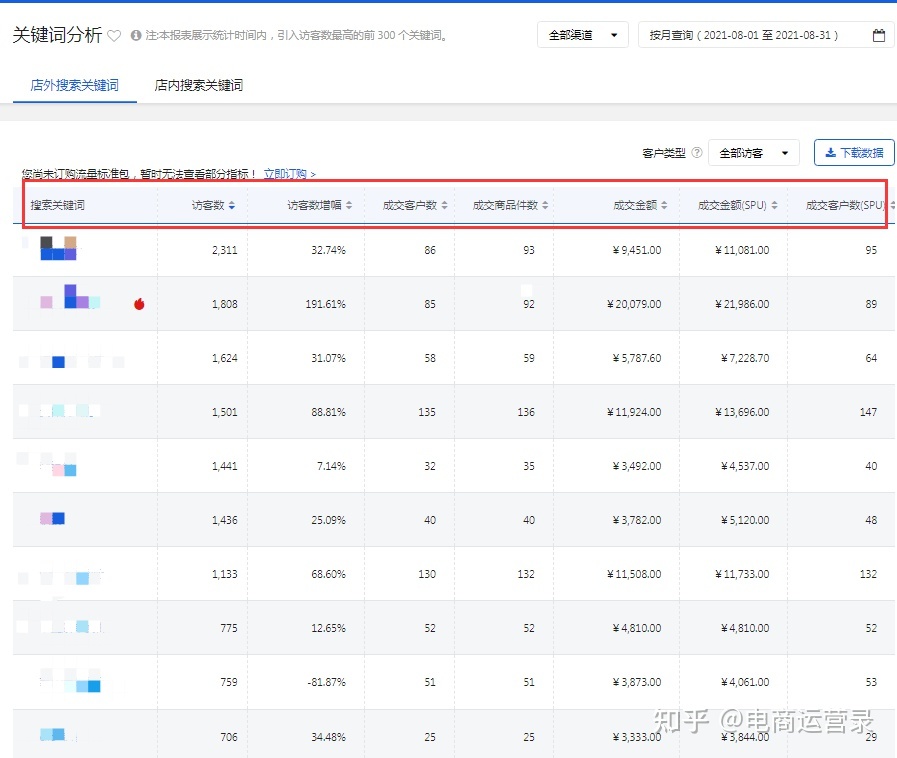Click the growth value 12.65%
Screen dimensions: 897x758
[328, 628]
